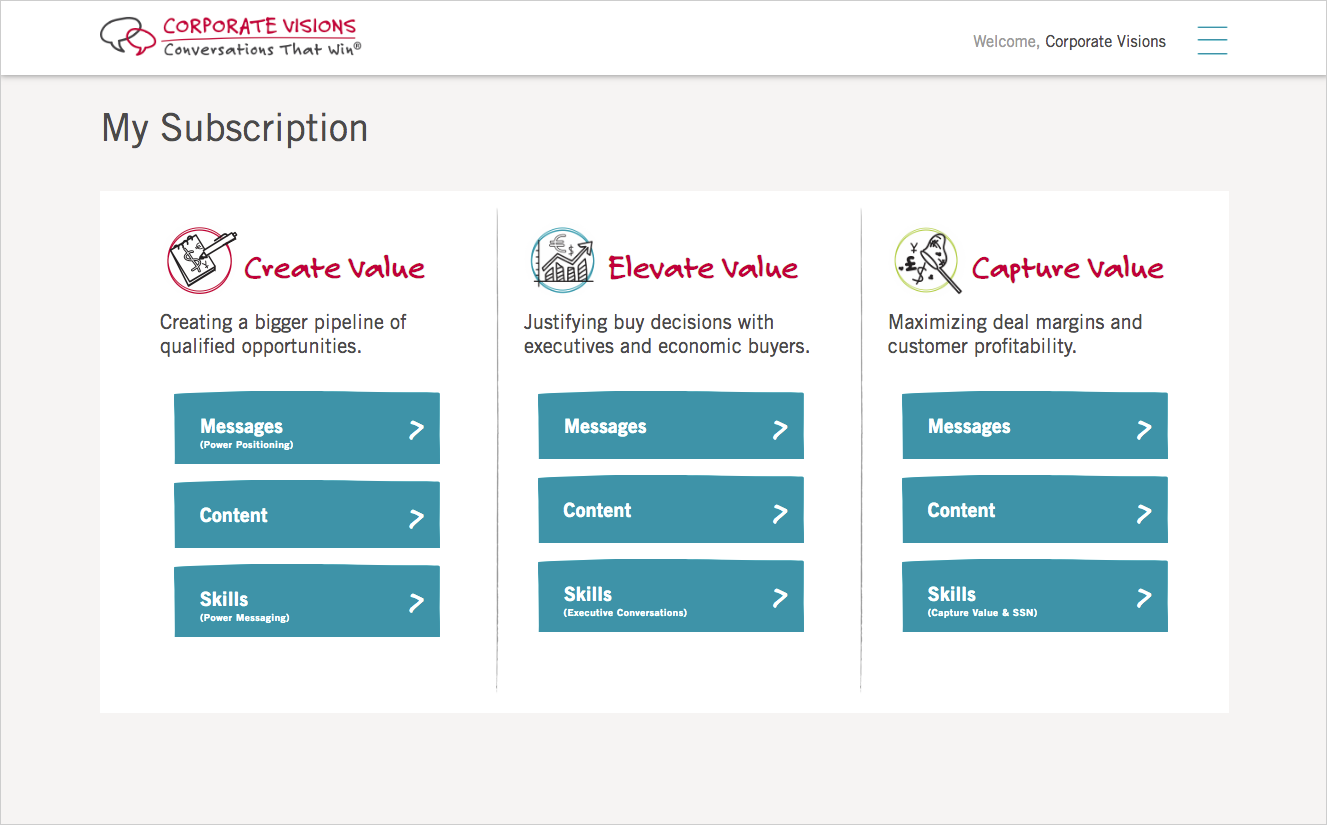Image resolution: width=1327 pixels, height=825 pixels.
Task: Open Skills (Power Messaging) button
Action: [307, 601]
